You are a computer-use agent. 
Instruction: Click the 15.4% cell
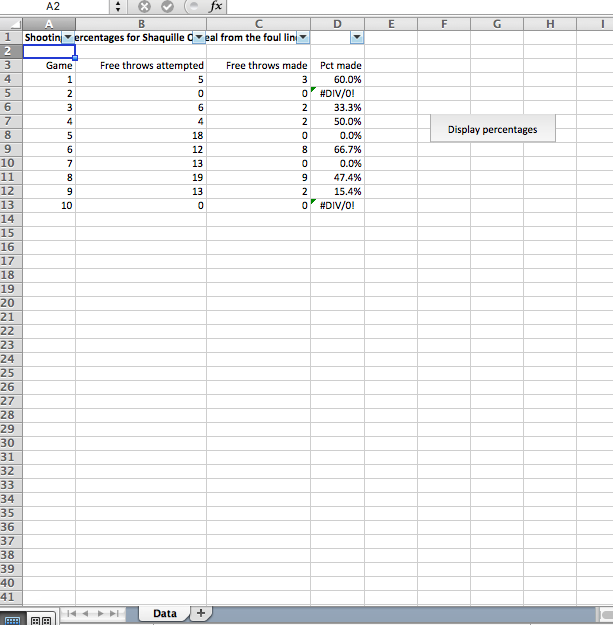(x=337, y=191)
